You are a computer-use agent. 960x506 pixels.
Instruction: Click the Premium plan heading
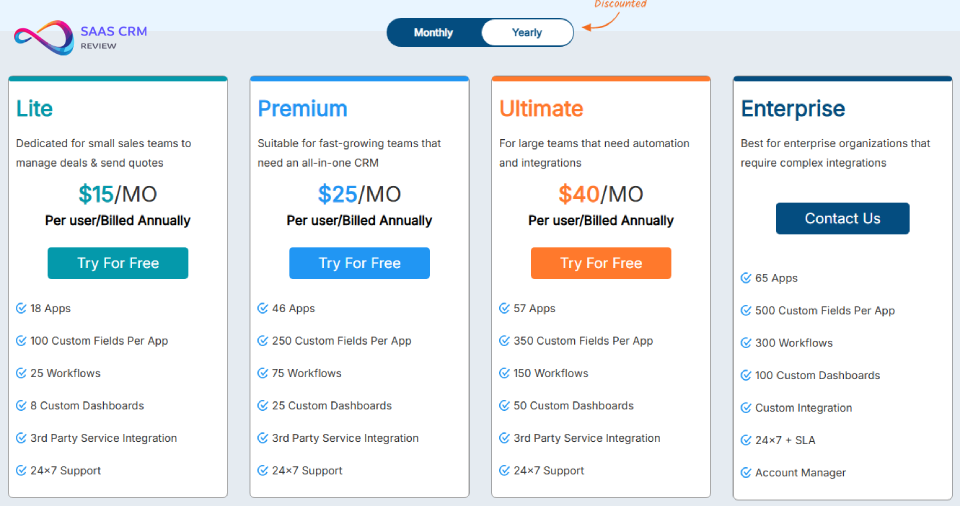coord(302,108)
